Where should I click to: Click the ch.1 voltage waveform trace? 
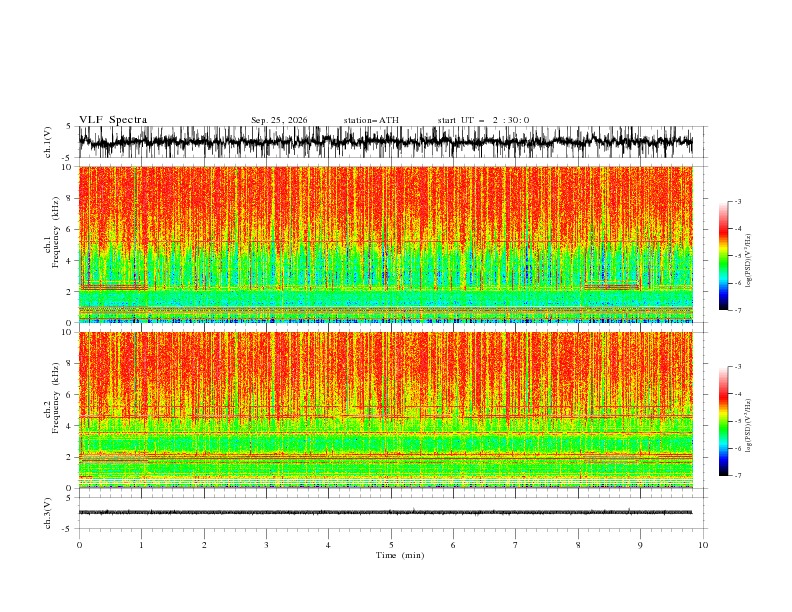385,142
